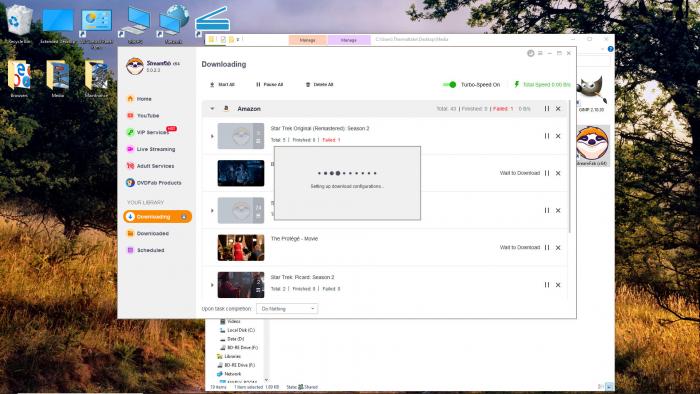Click the Star Trek: Picard Season 2 thumbnail
This screenshot has width=700, height=394.
241,285
